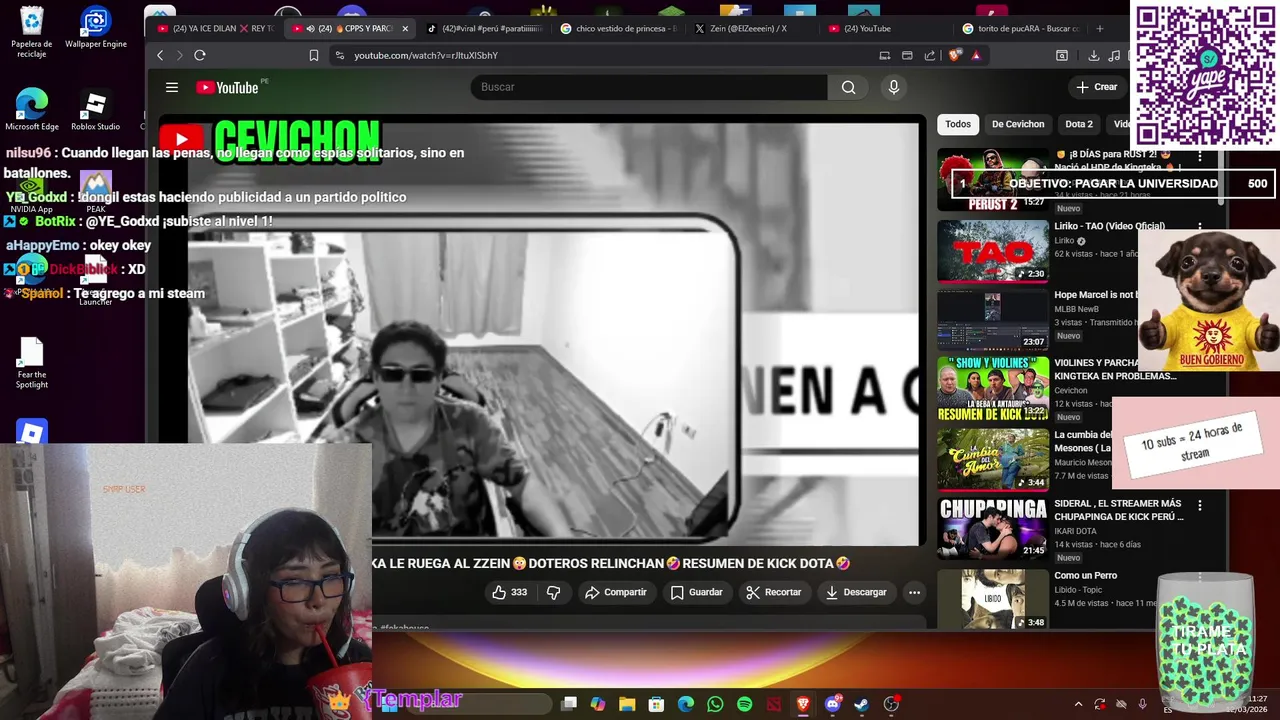Open Microsoft Store from the taskbar

tap(656, 704)
